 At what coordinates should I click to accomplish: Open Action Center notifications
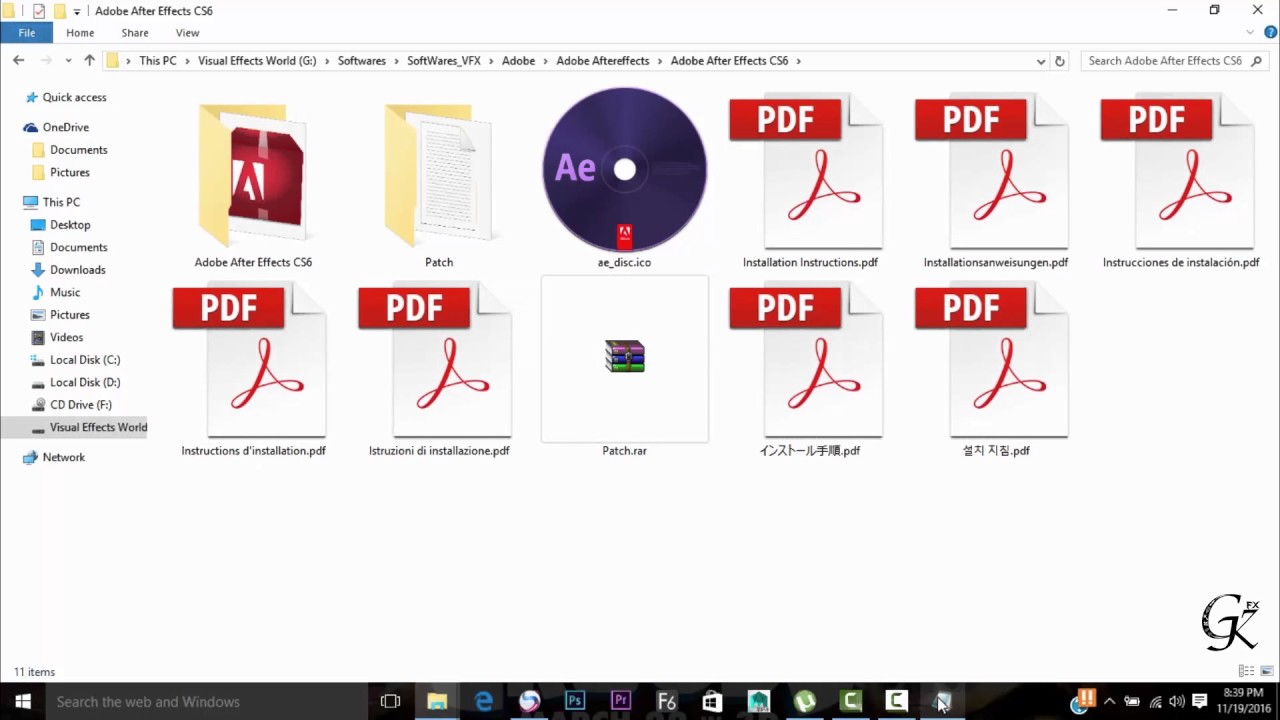point(1200,702)
